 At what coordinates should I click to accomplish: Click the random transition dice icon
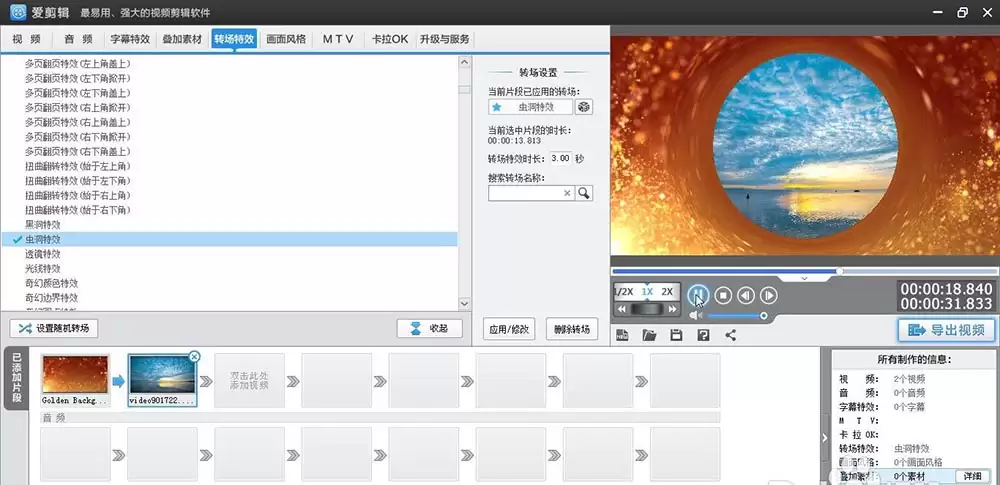coord(584,107)
